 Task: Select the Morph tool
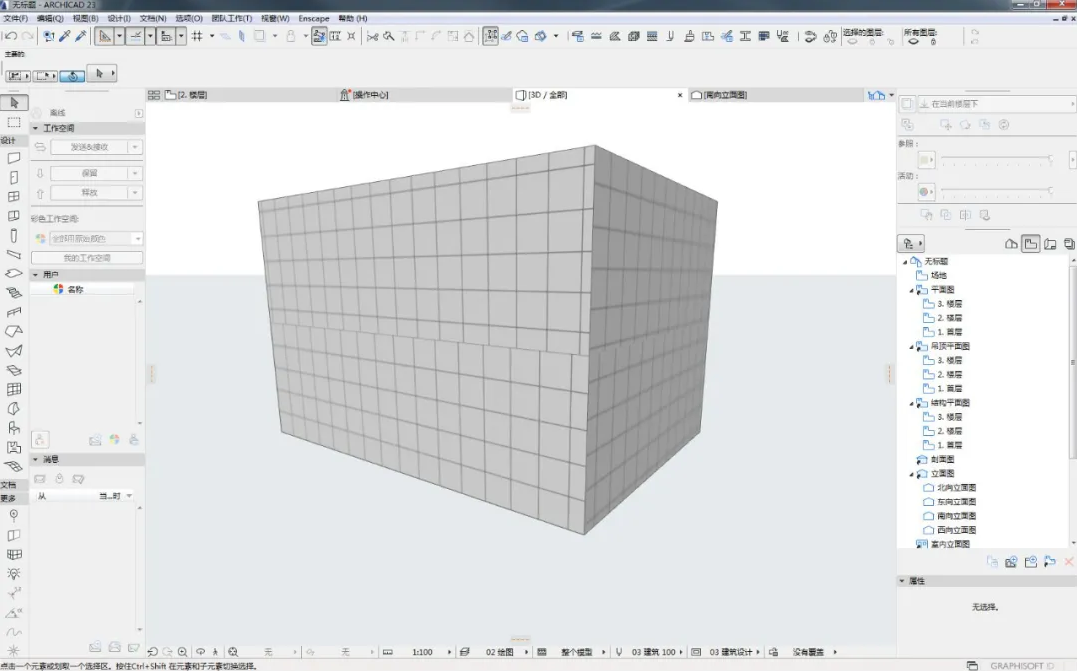[14, 409]
